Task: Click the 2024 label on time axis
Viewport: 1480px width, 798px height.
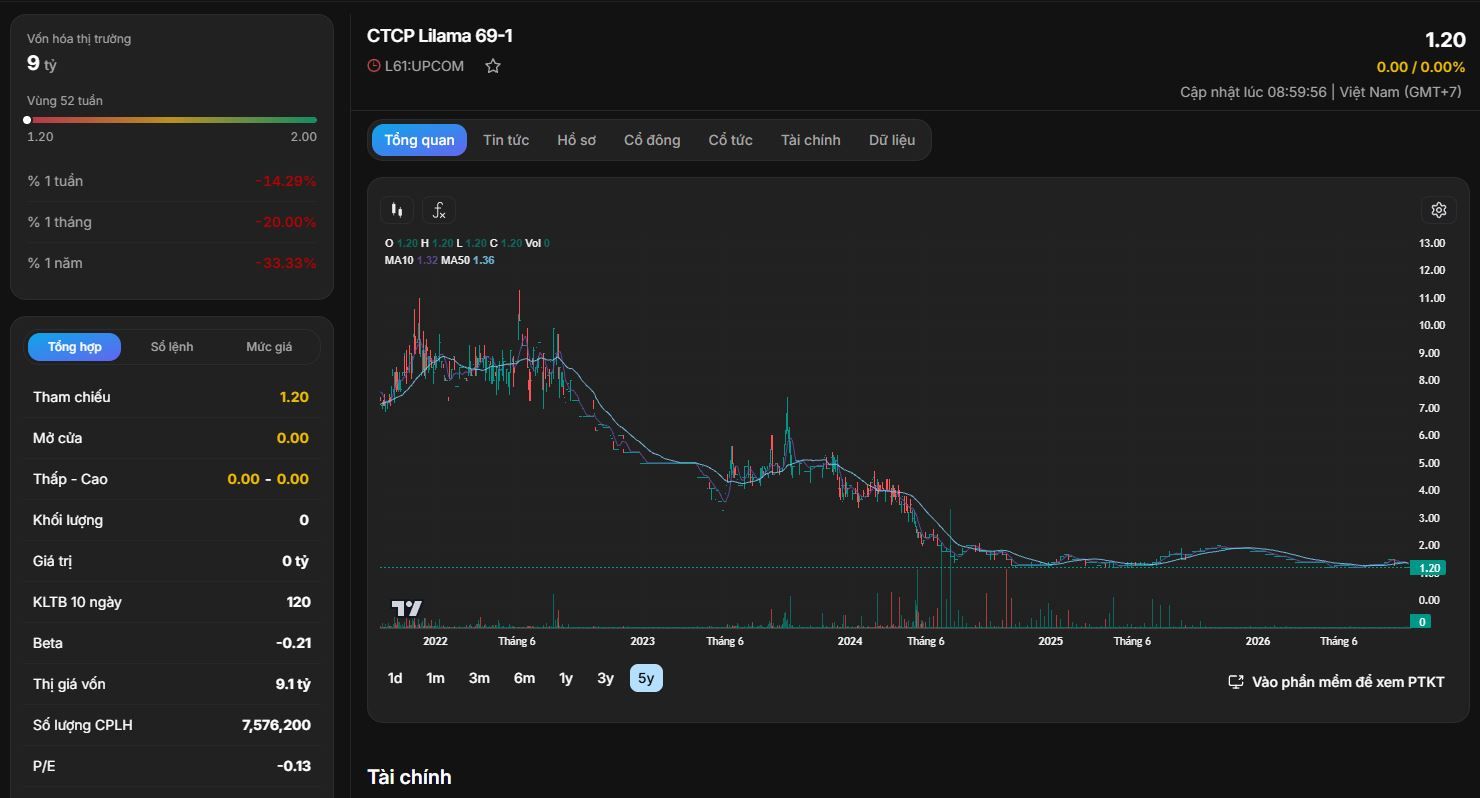Action: [x=850, y=641]
